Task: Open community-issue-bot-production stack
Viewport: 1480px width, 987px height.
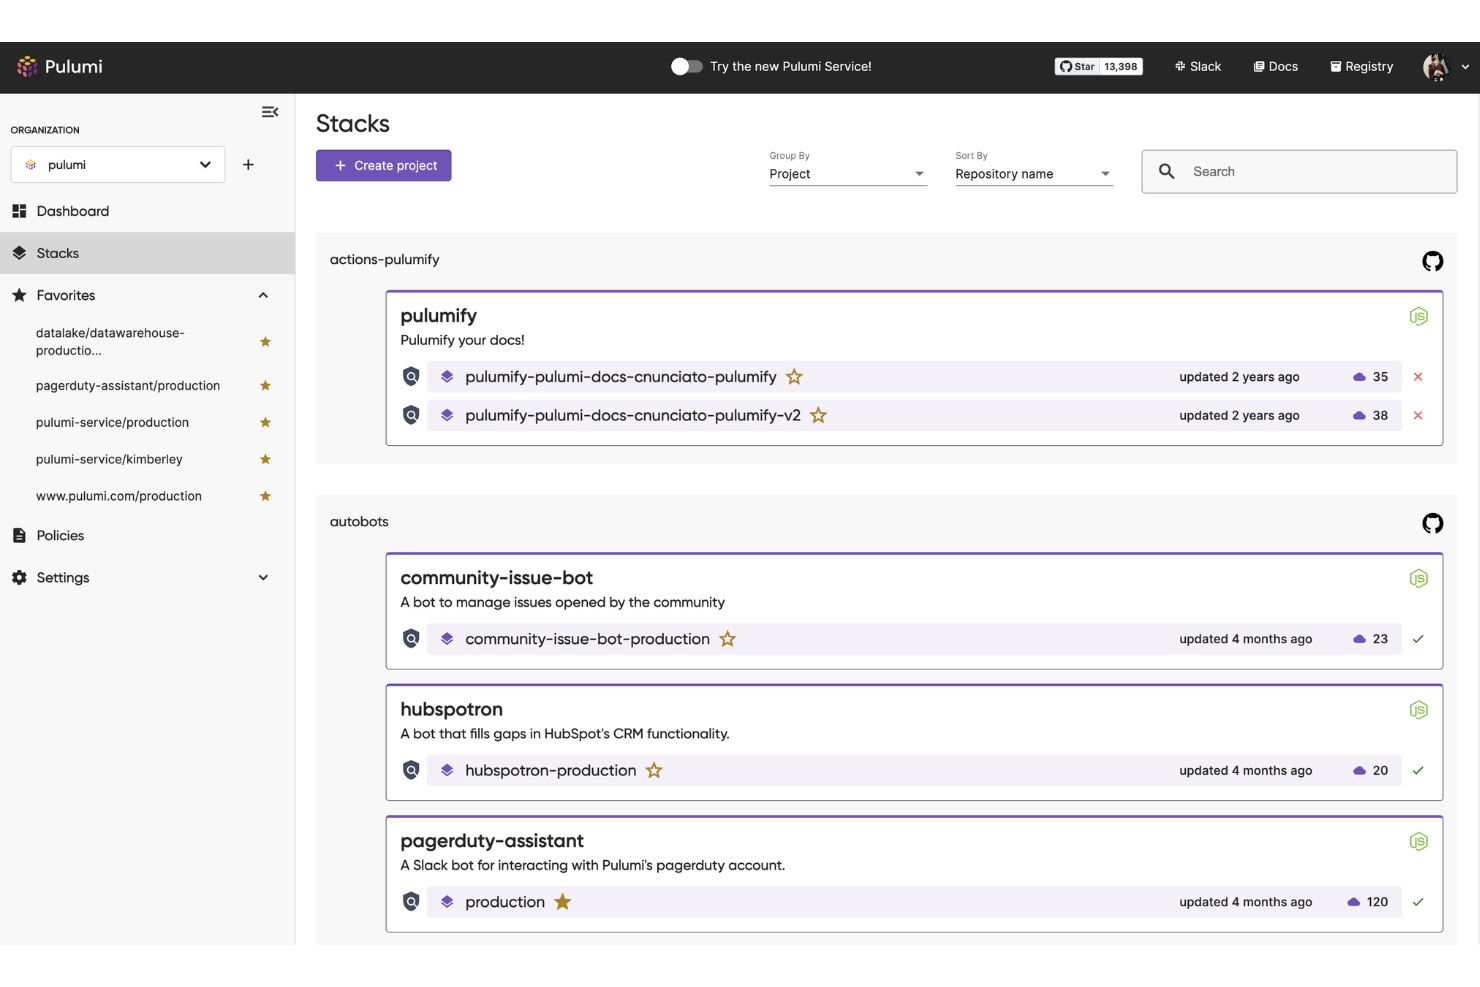Action: click(x=588, y=639)
